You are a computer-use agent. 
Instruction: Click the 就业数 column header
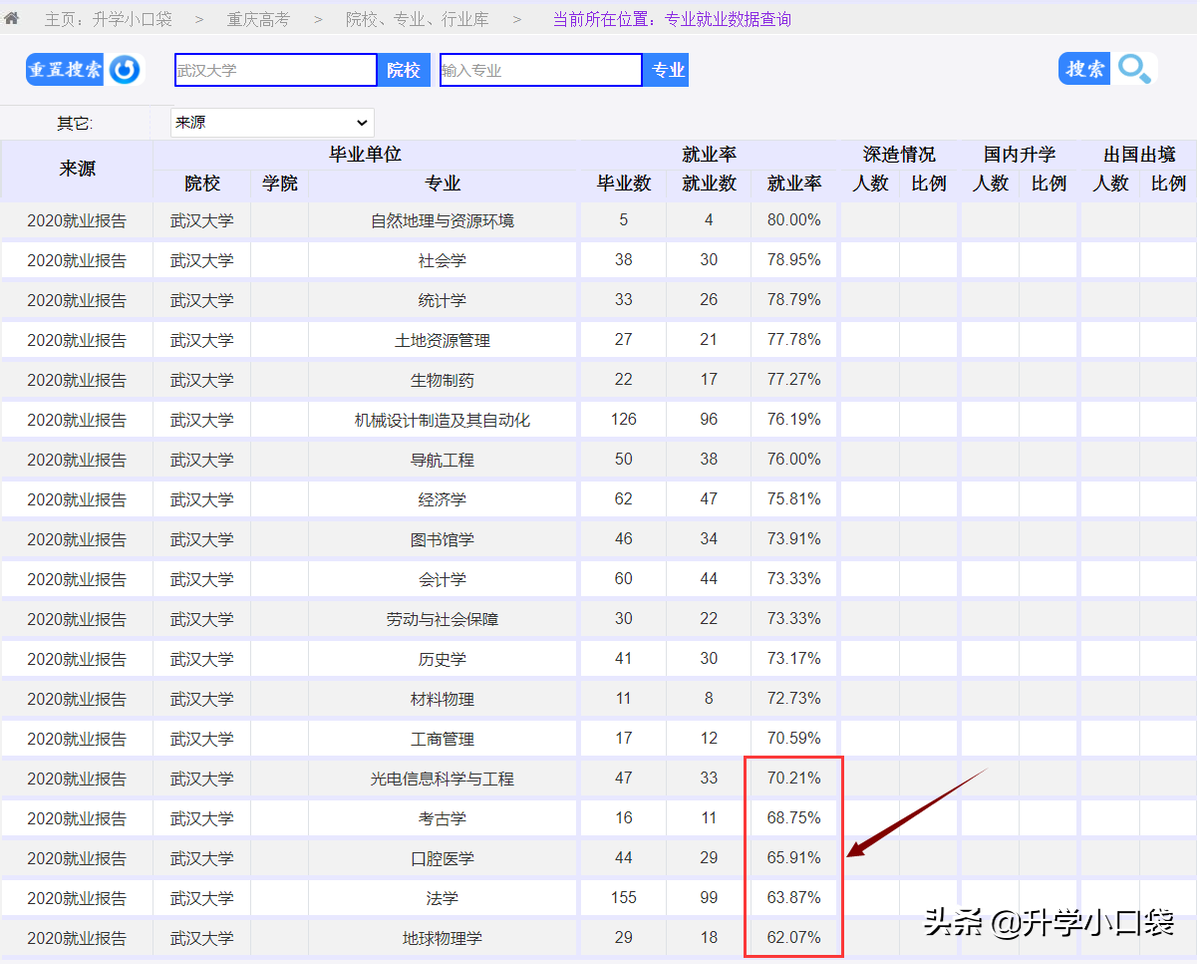point(709,184)
